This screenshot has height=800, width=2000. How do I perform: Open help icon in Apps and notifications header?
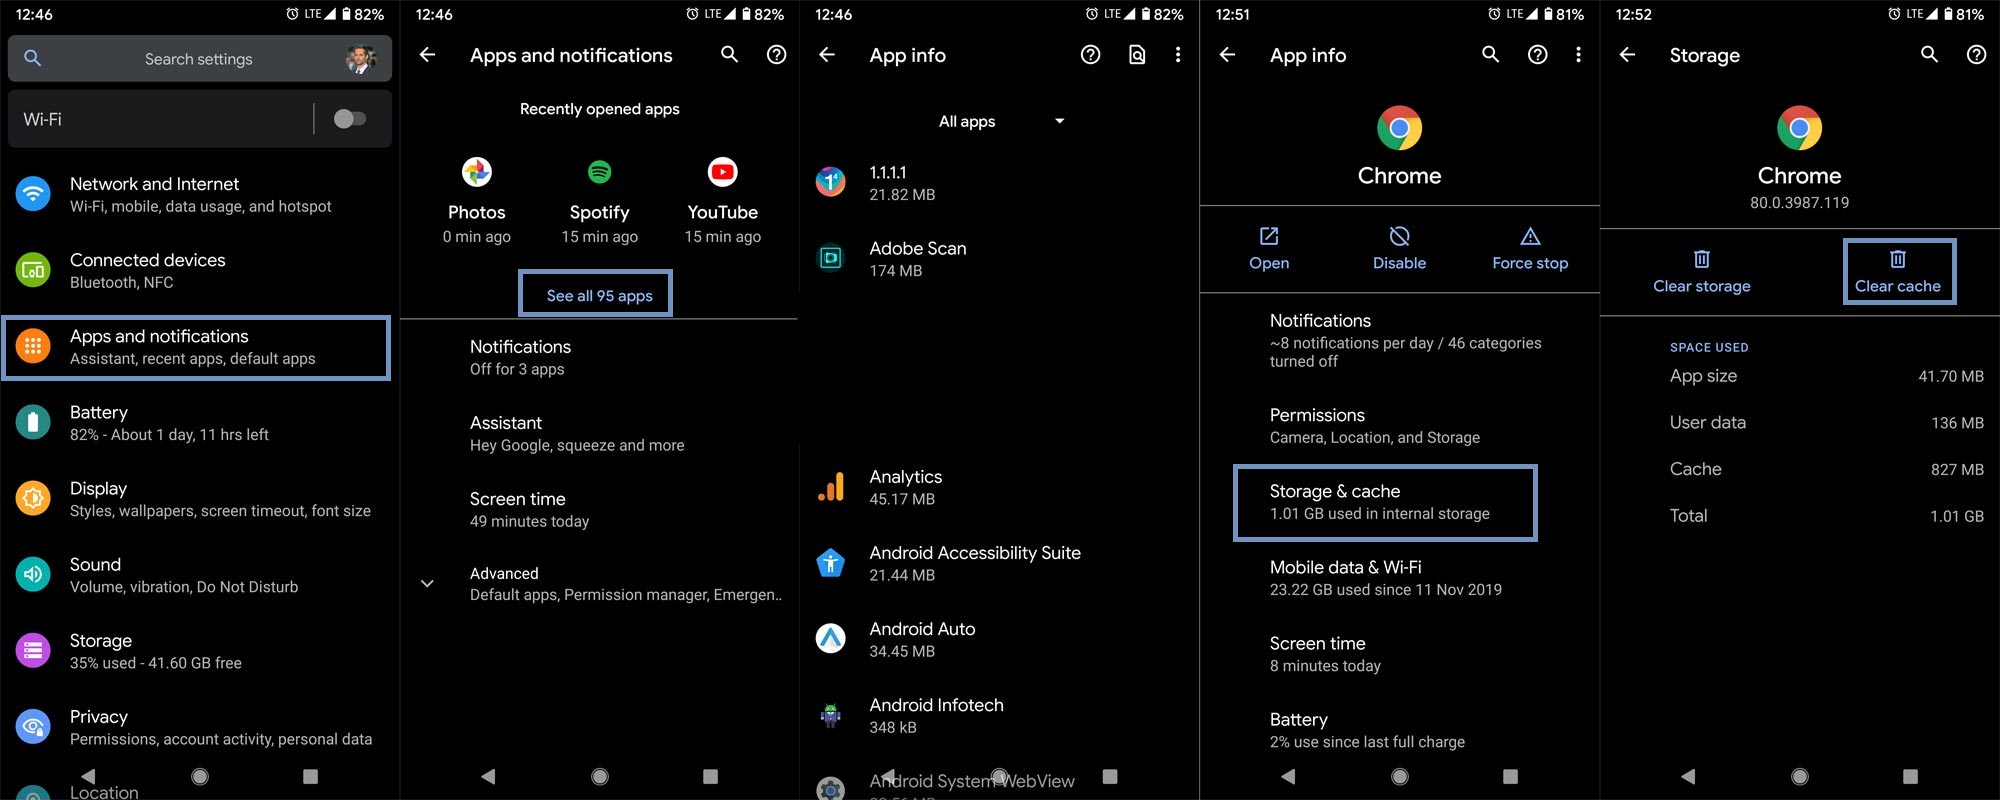click(x=776, y=55)
